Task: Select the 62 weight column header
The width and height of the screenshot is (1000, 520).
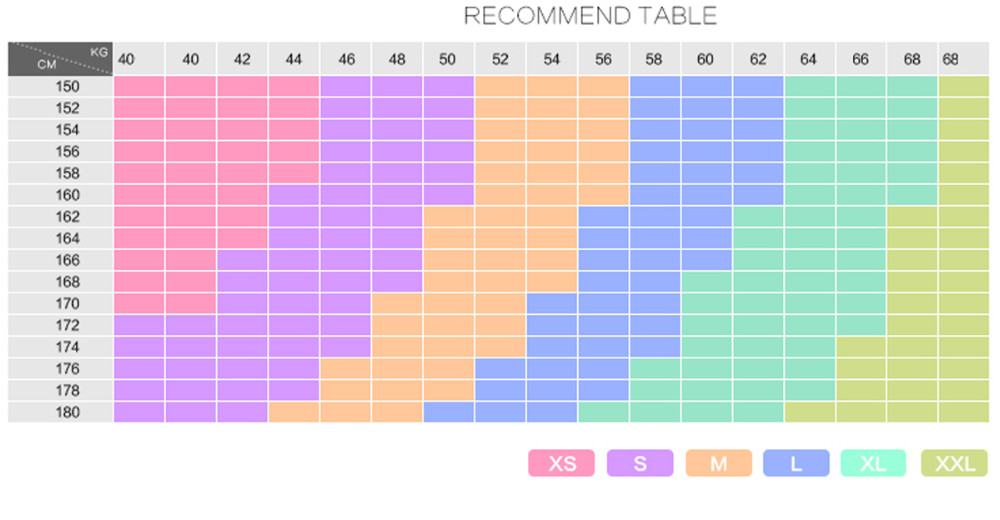Action: 758,59
